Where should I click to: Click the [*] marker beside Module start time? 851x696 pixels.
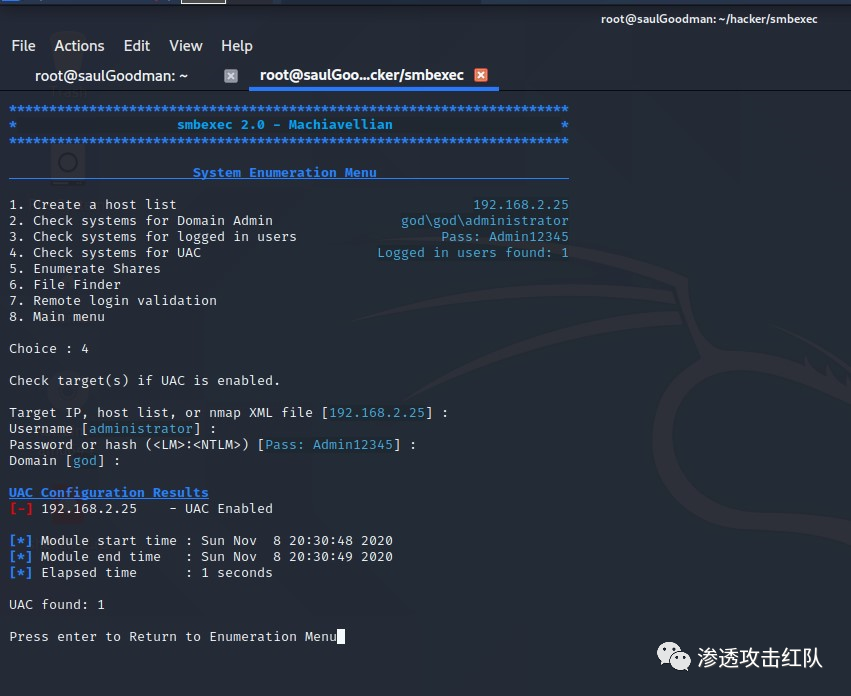pyautogui.click(x=20, y=541)
